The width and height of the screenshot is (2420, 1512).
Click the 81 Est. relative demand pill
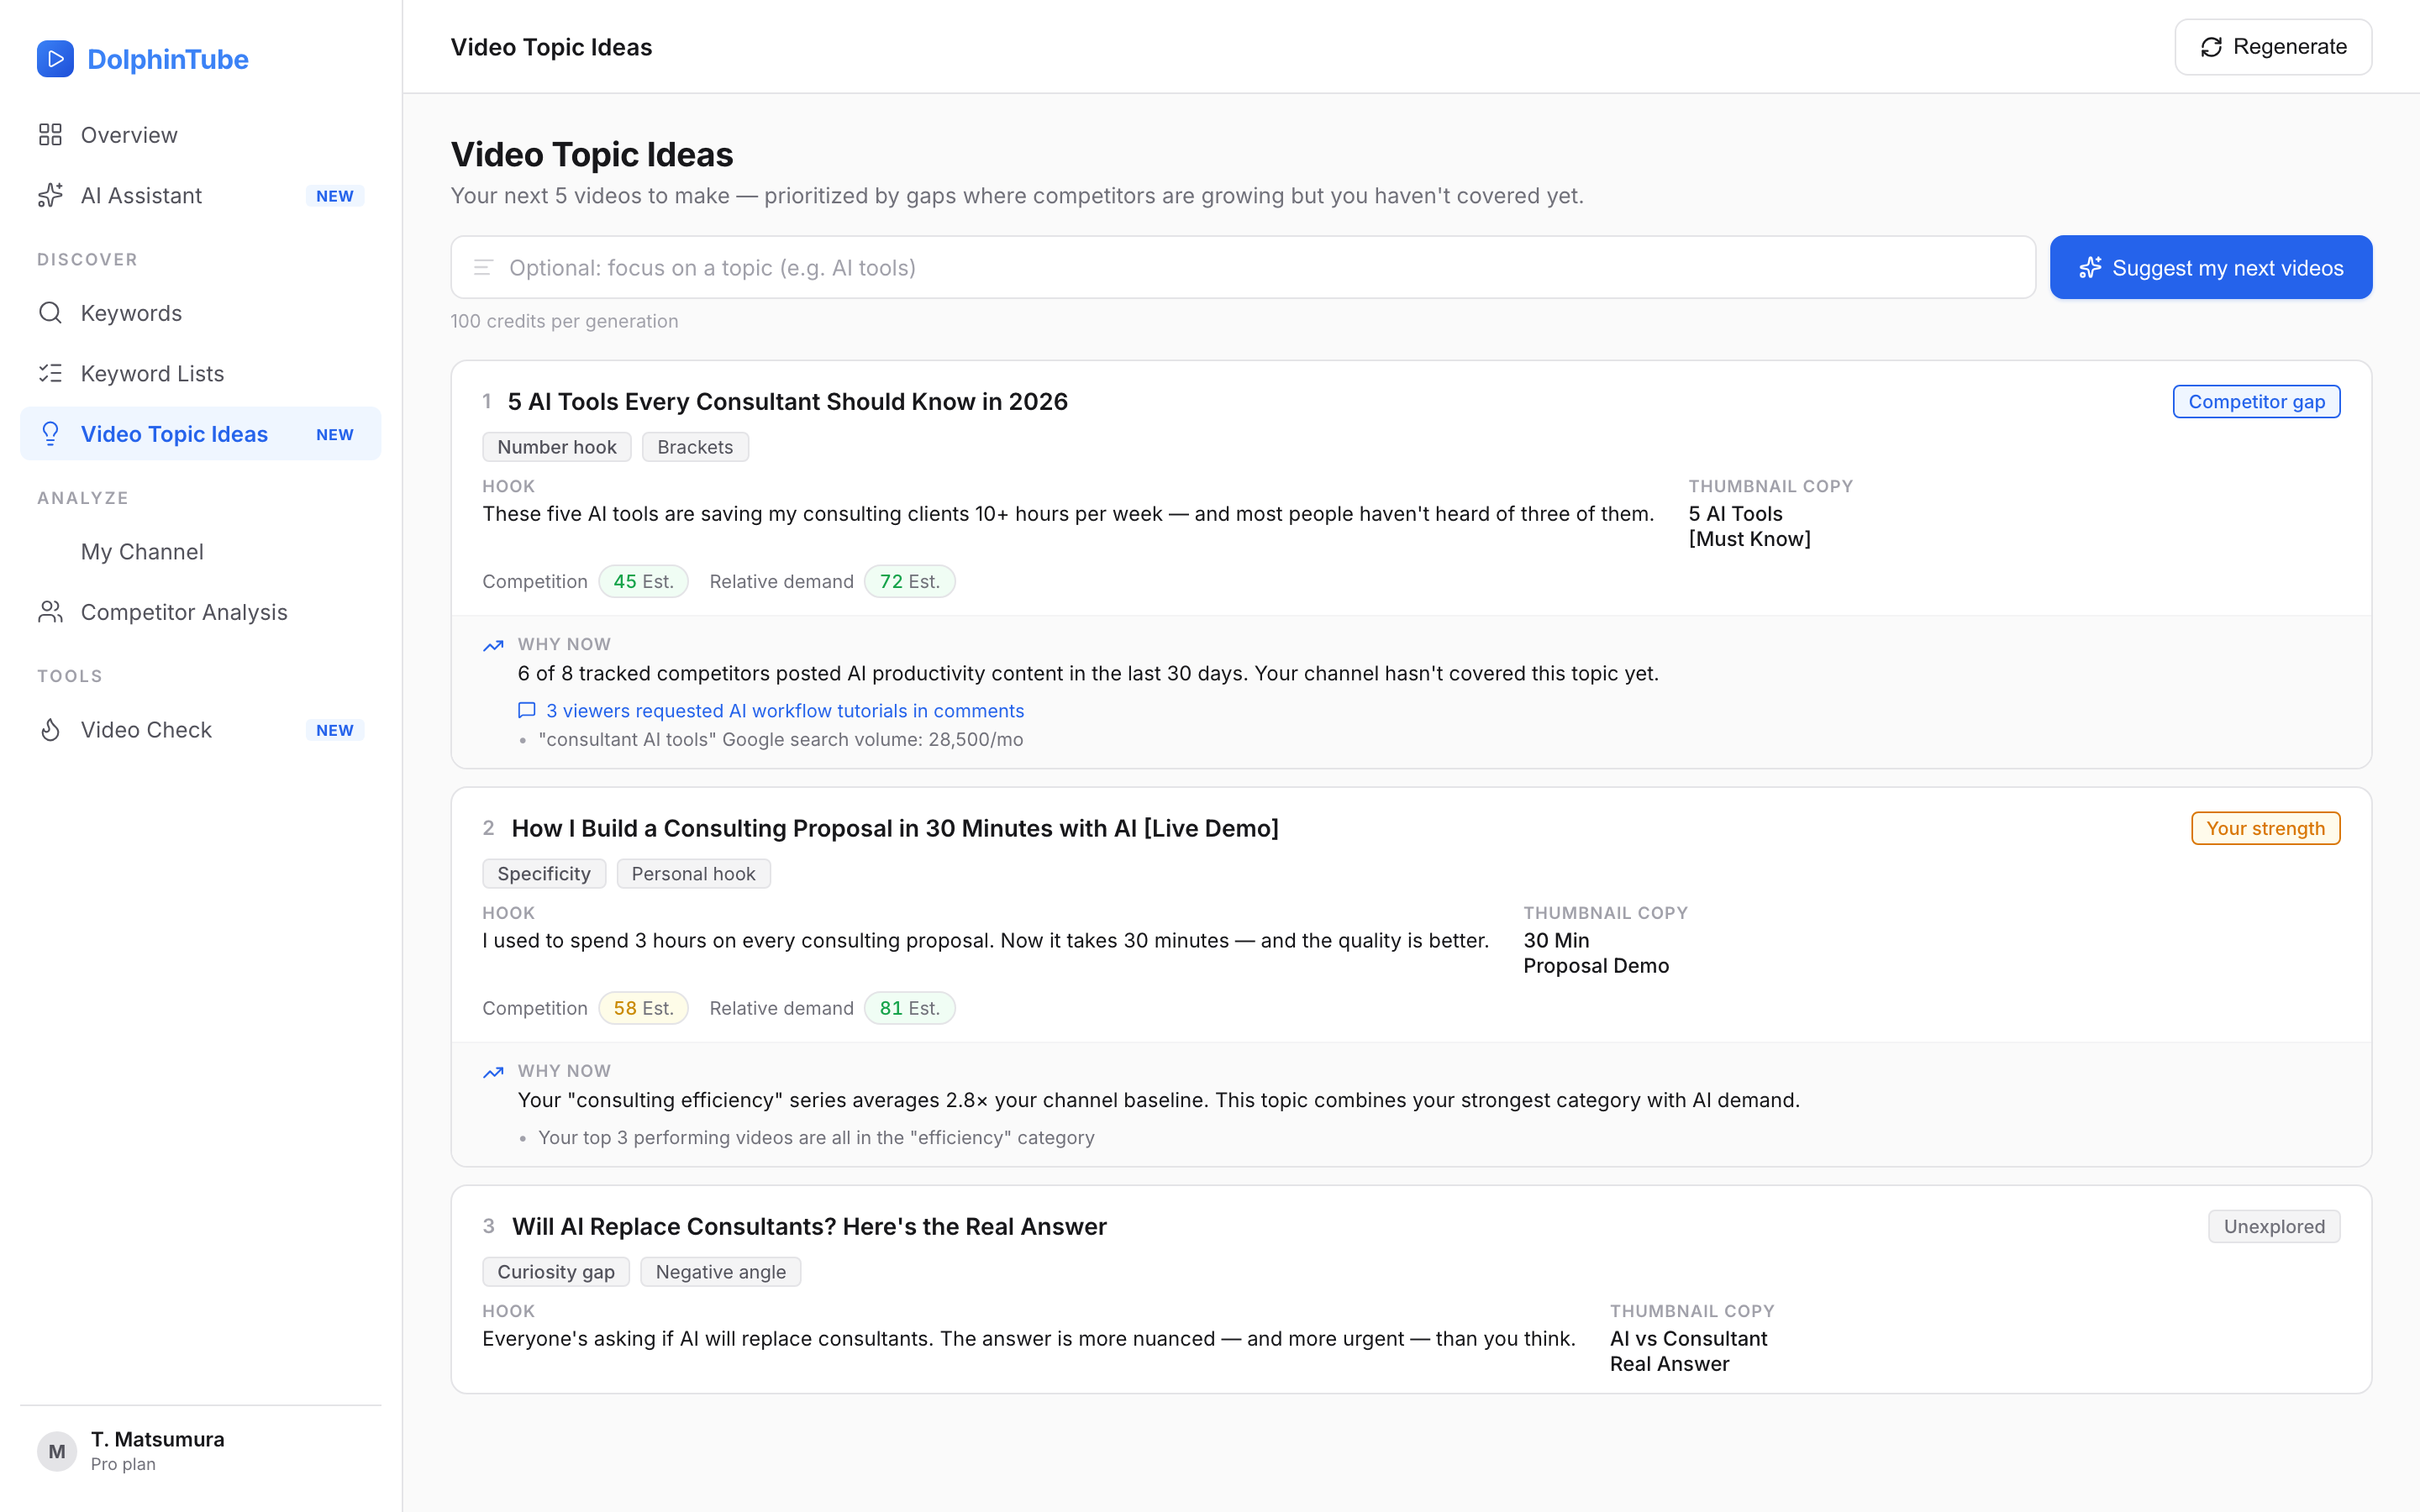tap(909, 1008)
